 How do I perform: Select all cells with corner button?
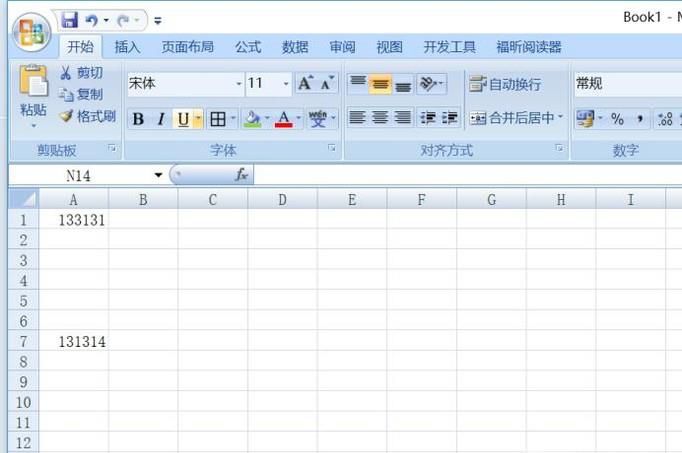(x=23, y=200)
